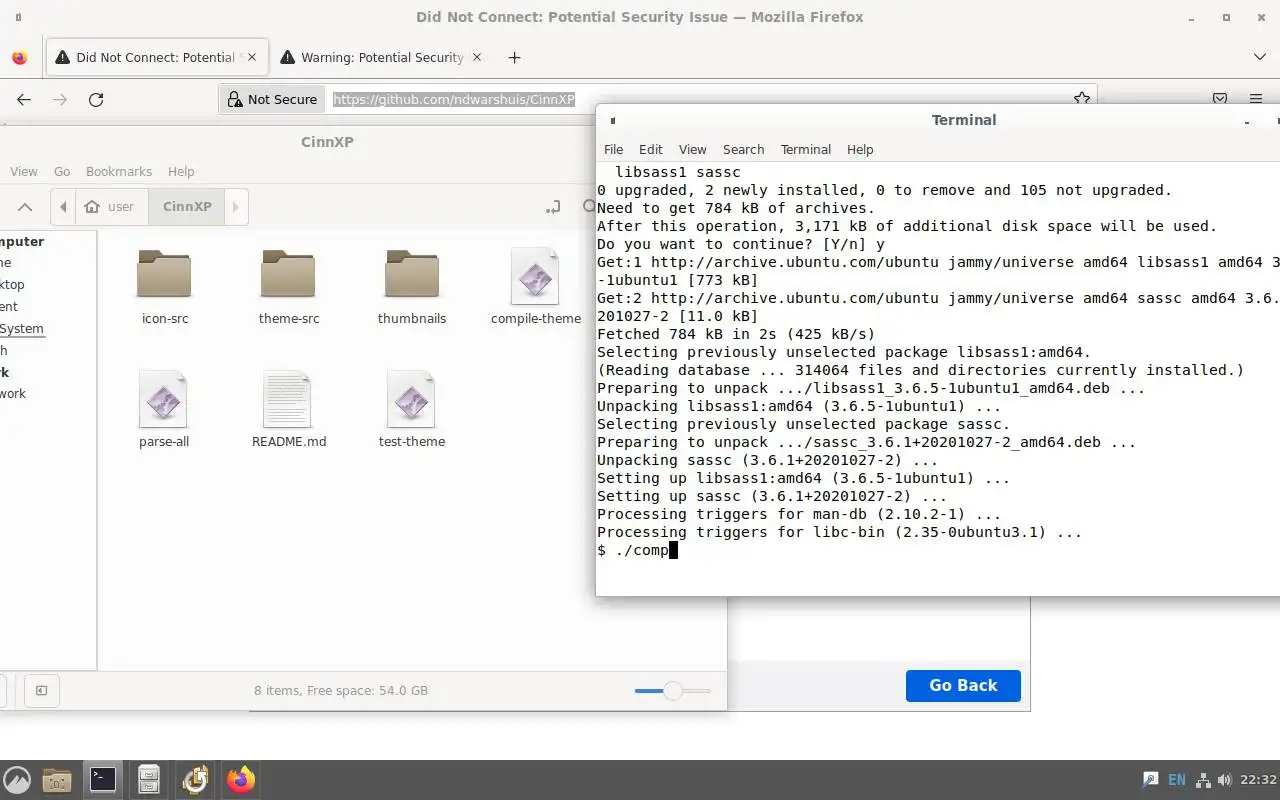Image resolution: width=1280 pixels, height=800 pixels.
Task: Toggle location entry icon in file manager
Action: pos(553,207)
